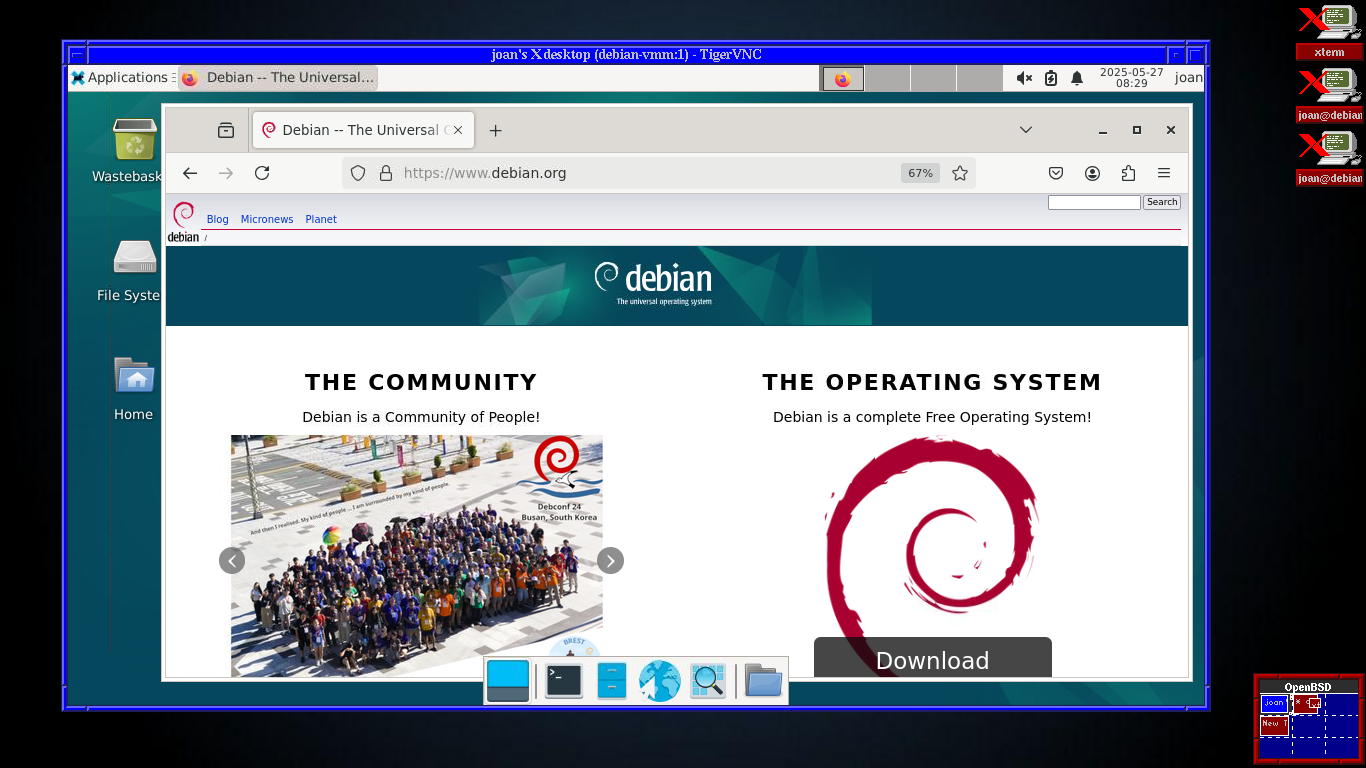Click the OpenBSD pager title
The image size is (1366, 768).
click(1308, 687)
